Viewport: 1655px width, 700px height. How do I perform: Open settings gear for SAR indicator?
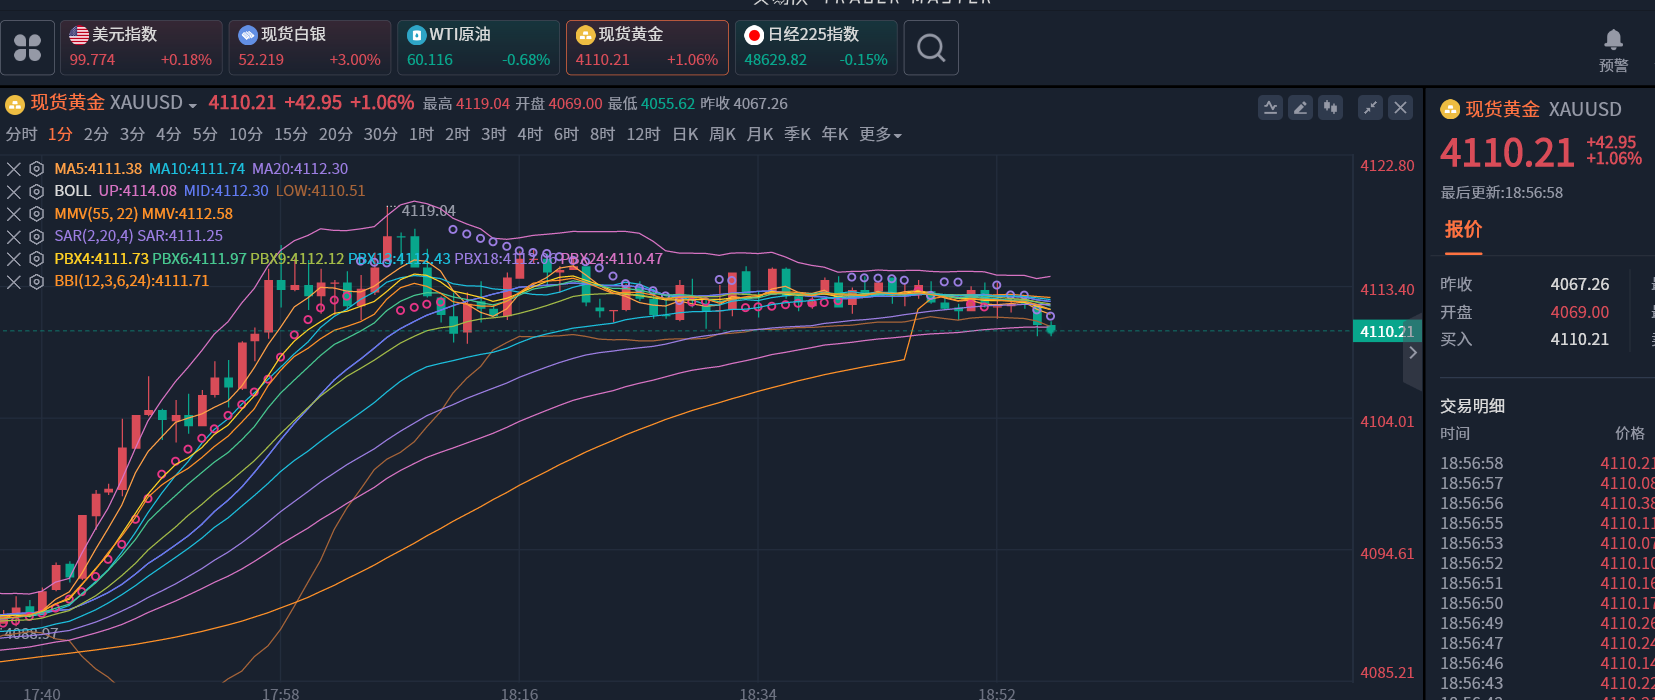click(x=37, y=237)
